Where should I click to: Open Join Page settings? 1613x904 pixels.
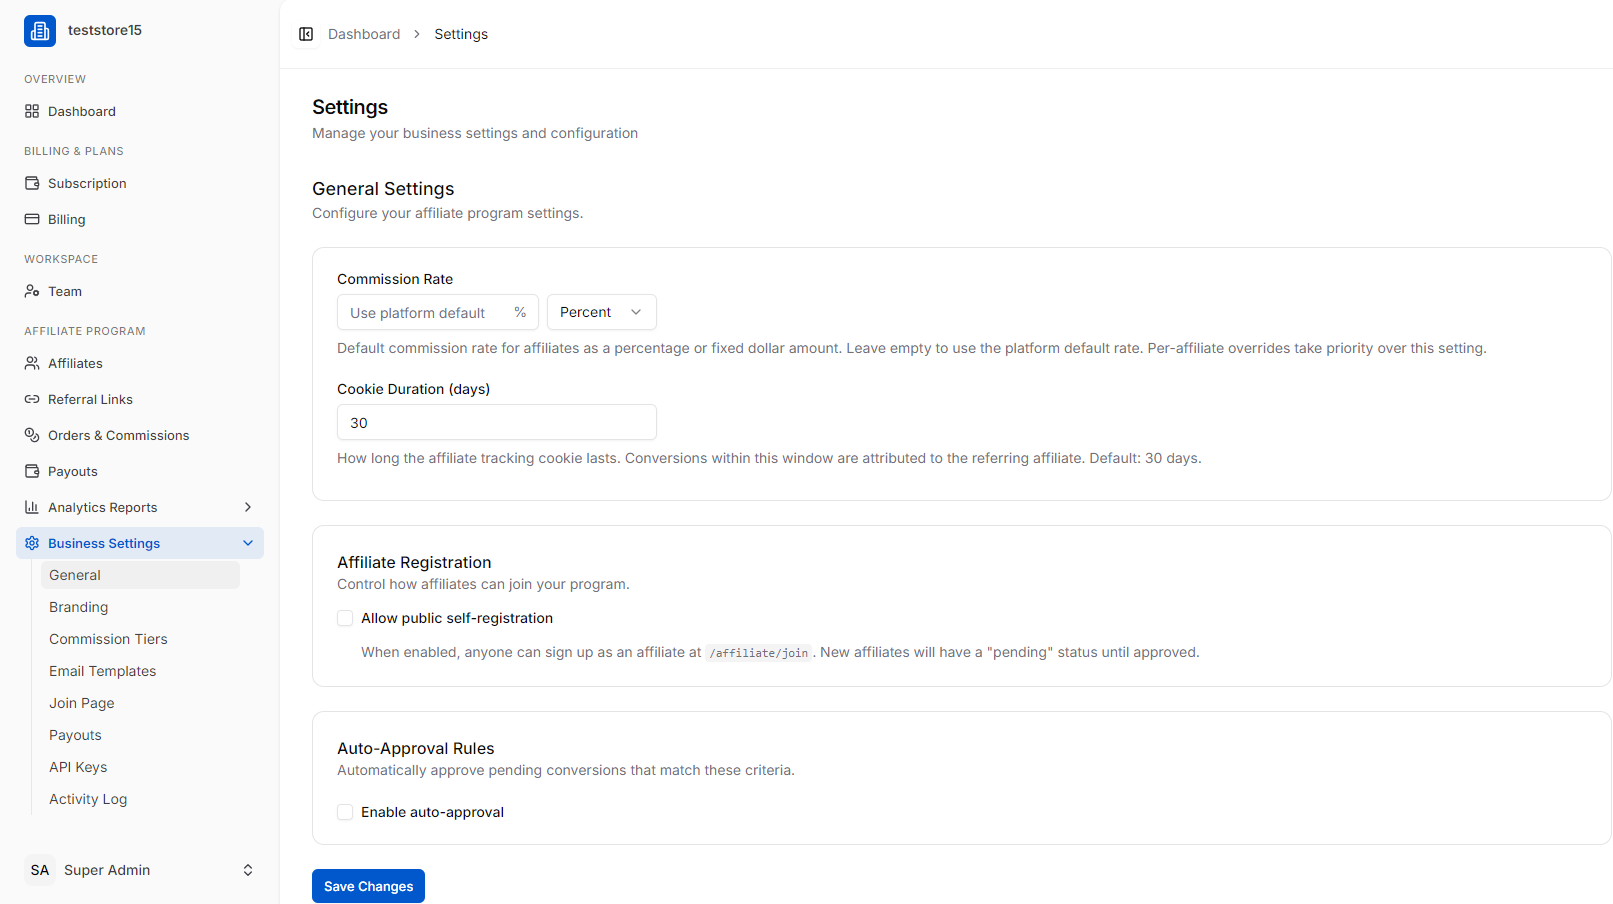[x=140, y=703]
